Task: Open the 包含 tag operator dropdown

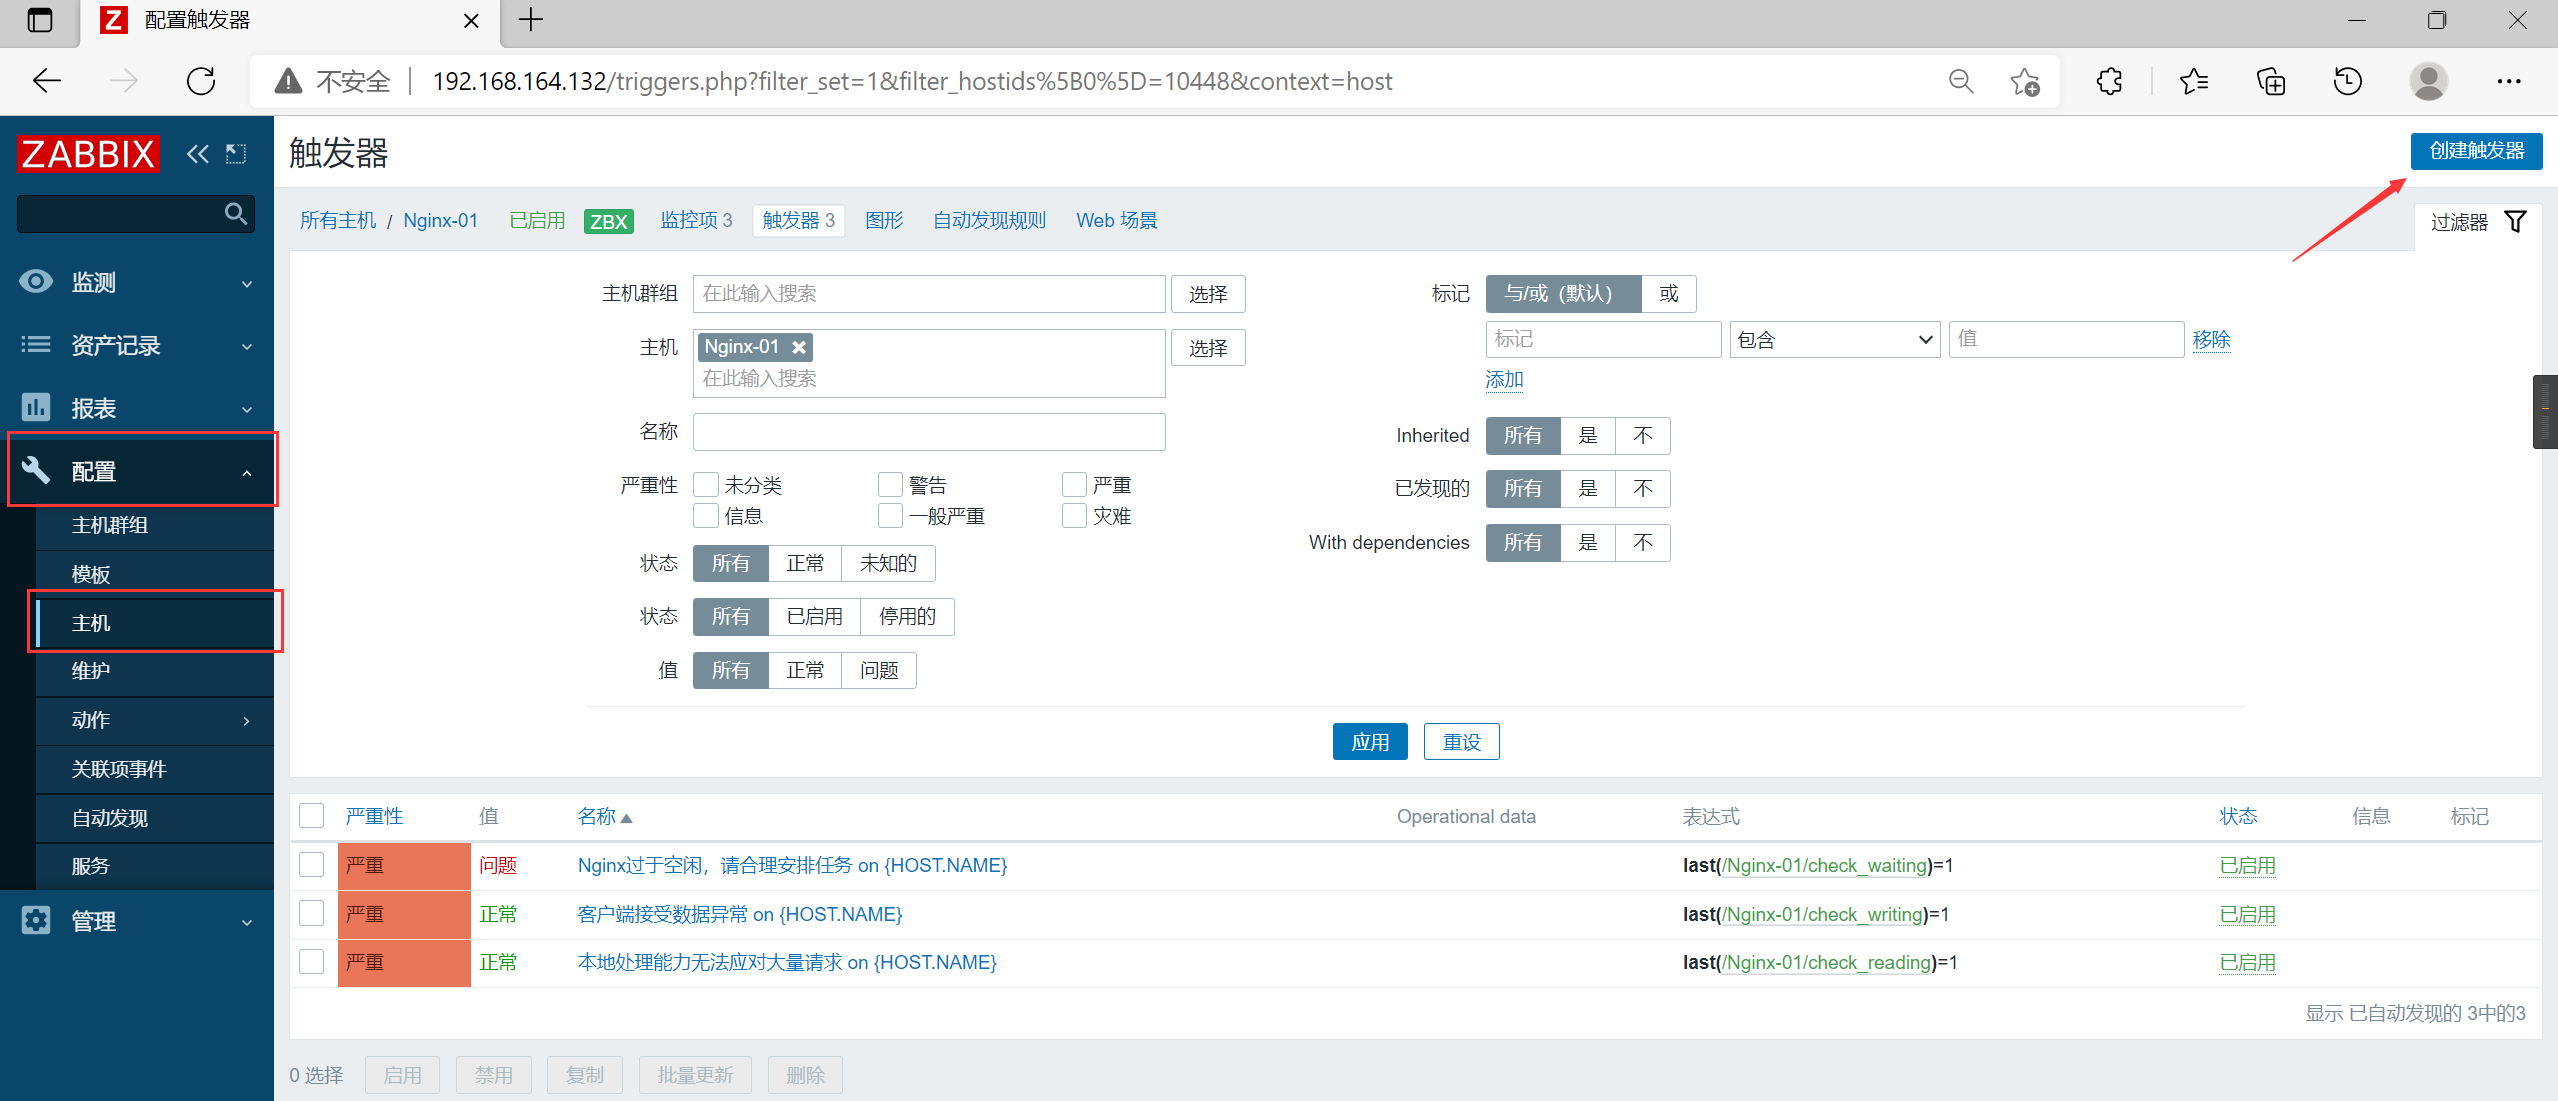Action: coord(1834,340)
